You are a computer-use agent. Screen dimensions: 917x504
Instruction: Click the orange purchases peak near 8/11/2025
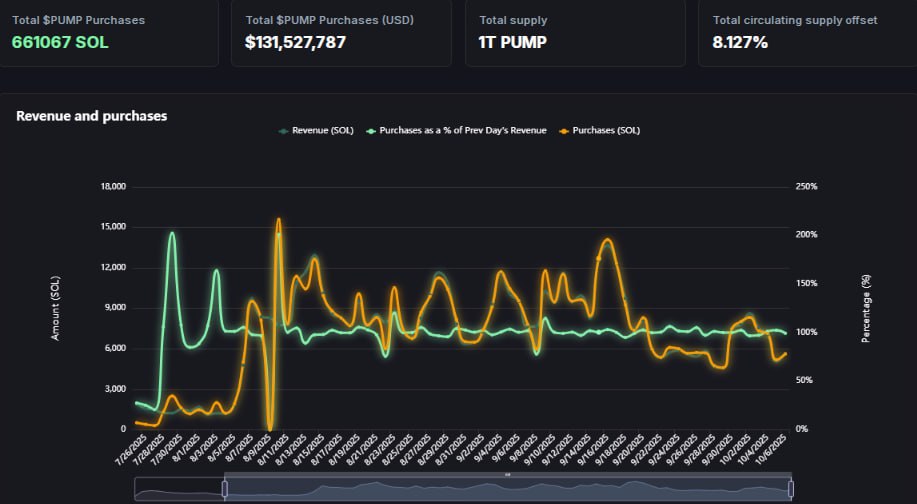[x=278, y=220]
